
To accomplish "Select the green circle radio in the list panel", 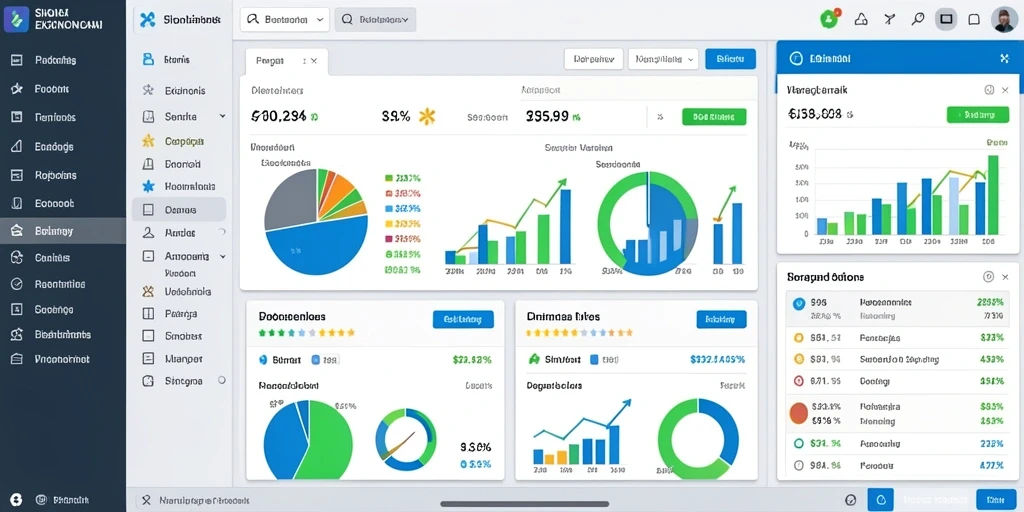I will point(798,443).
